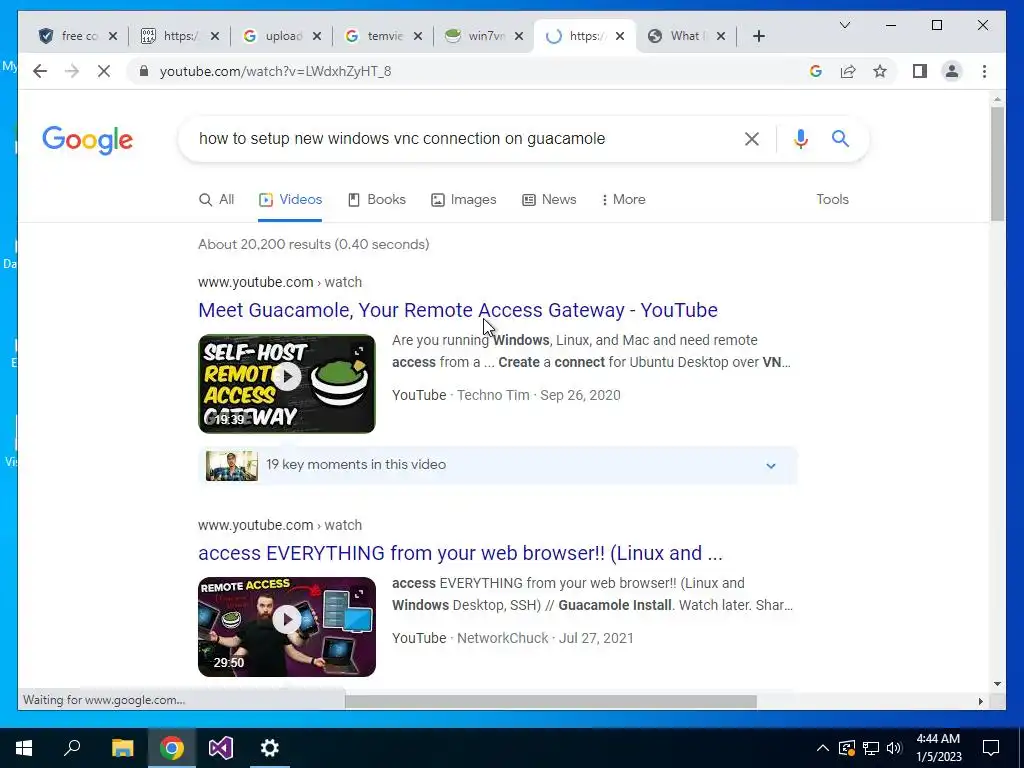Image resolution: width=1024 pixels, height=768 pixels.
Task: Play the NetworkChuck Remote Access video thumbnail
Action: (287, 626)
